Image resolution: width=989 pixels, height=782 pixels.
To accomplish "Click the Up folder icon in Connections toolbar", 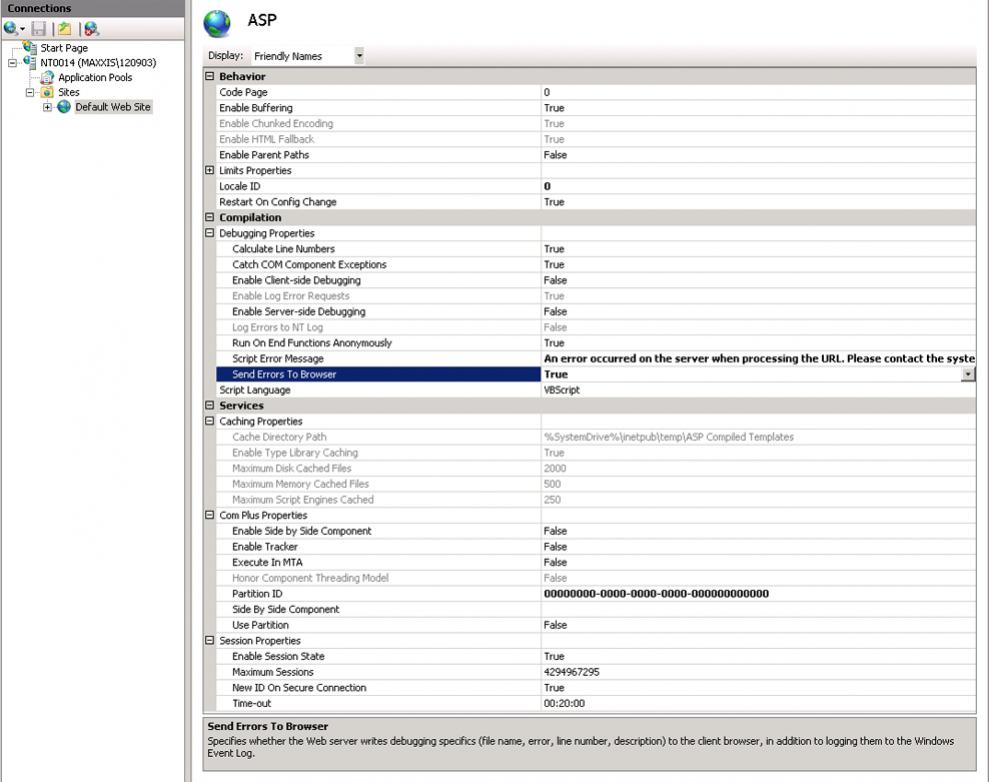I will click(64, 28).
